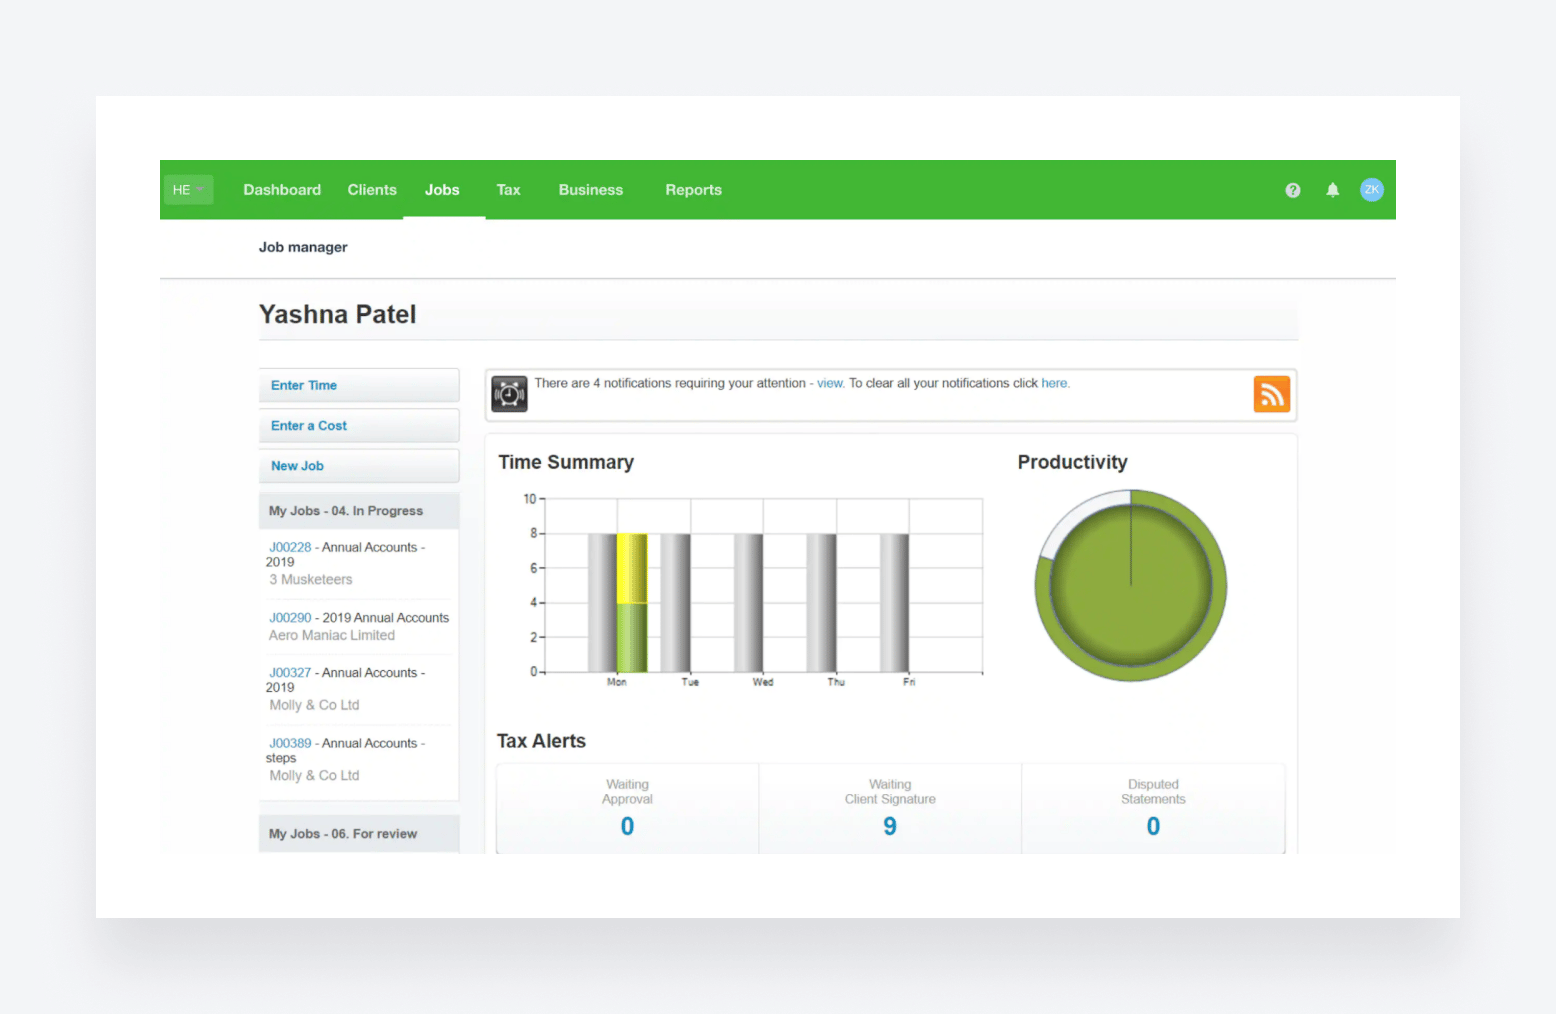Click the Job manager breadcrumb text
1556x1026 pixels.
coord(303,247)
